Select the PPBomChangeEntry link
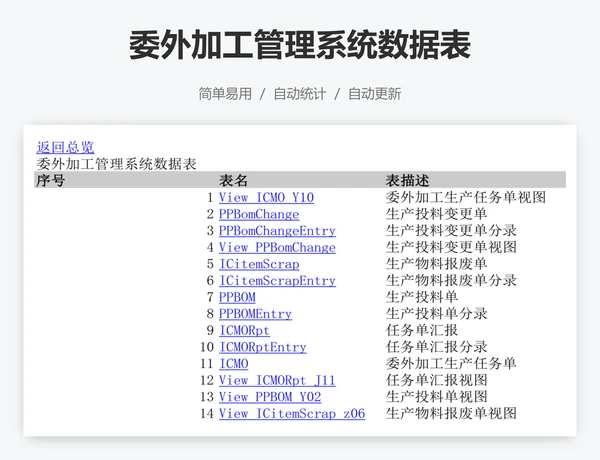The image size is (600, 460). [x=277, y=231]
